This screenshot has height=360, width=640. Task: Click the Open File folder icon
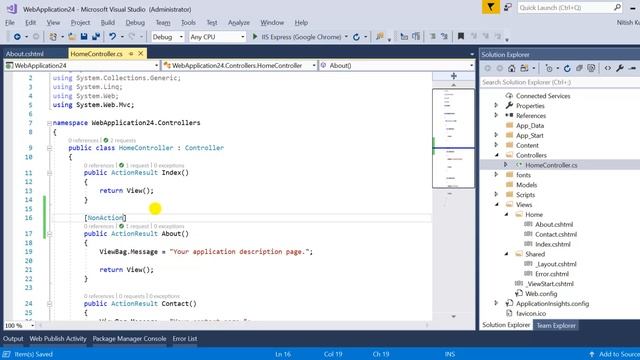[72, 37]
